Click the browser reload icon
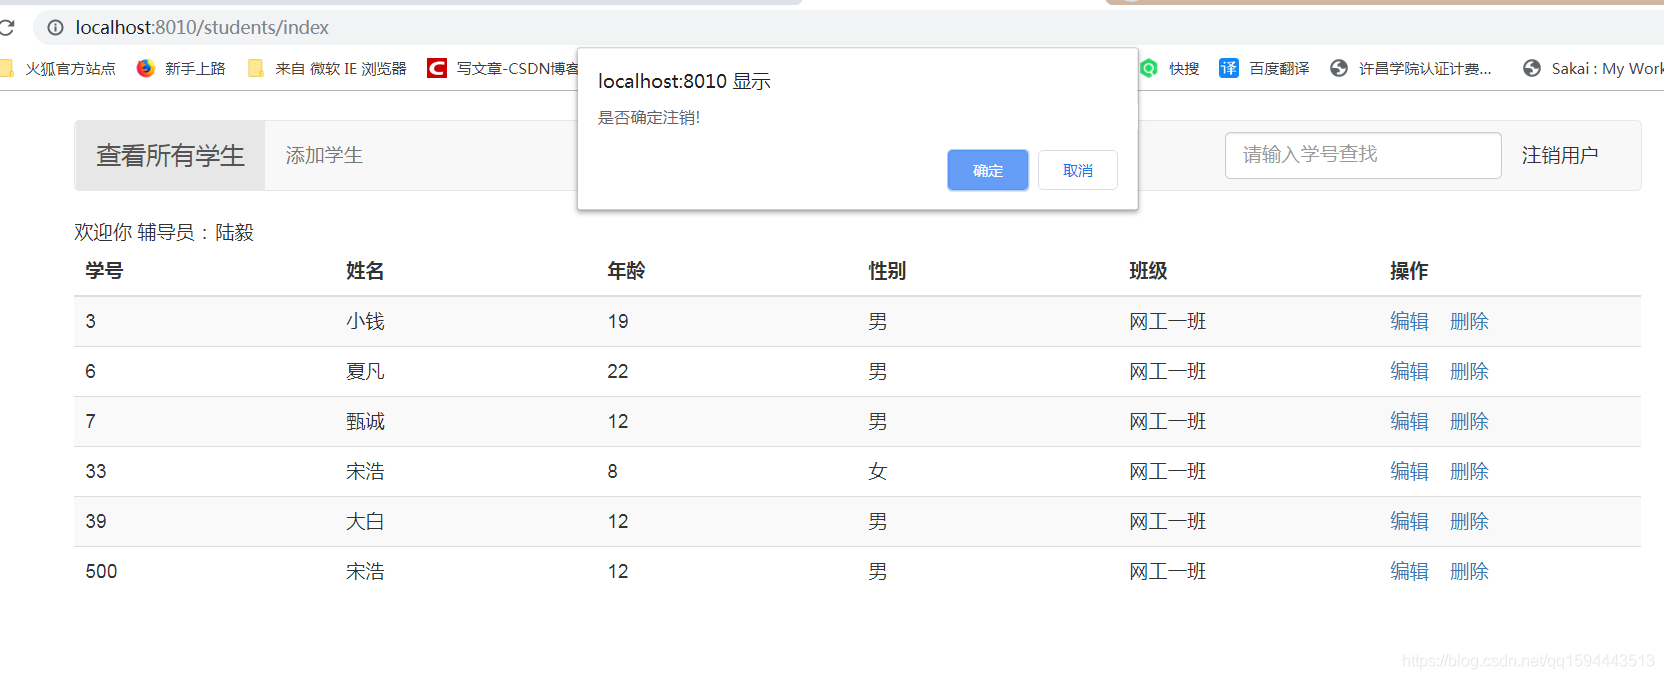Viewport: 1664px width, 679px height. coord(6,27)
